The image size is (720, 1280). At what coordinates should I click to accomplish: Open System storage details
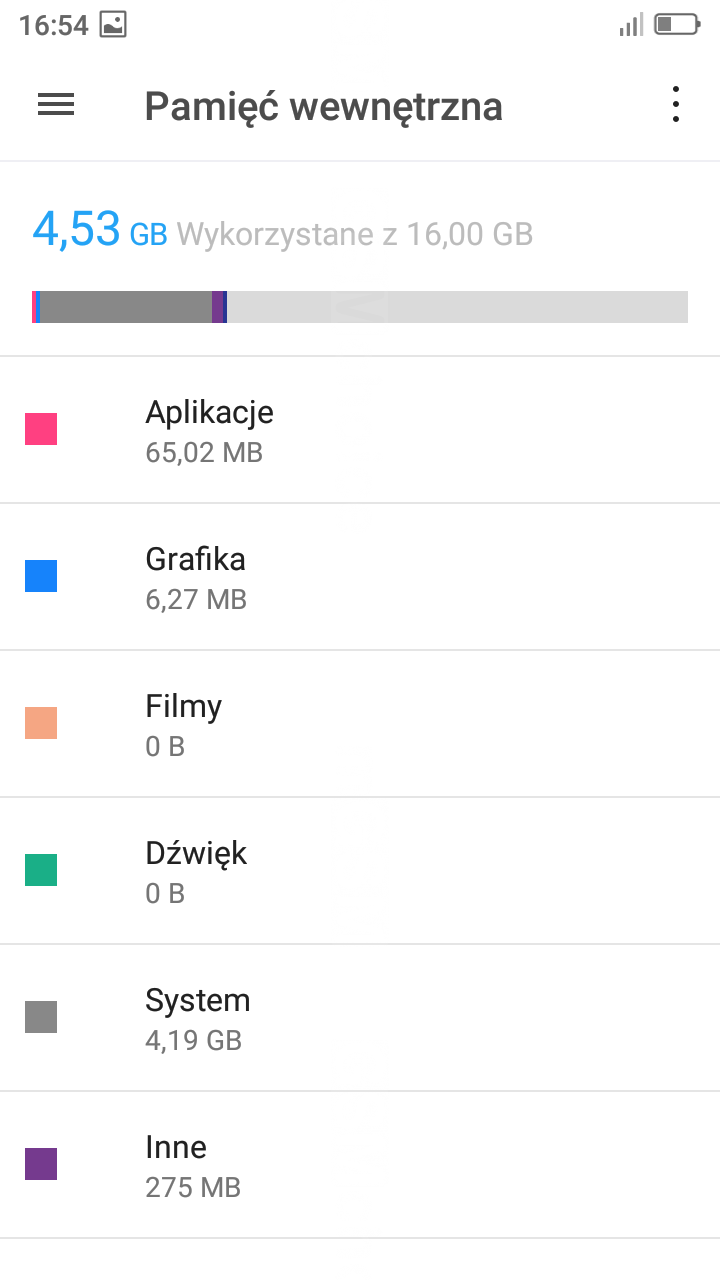tap(360, 1018)
